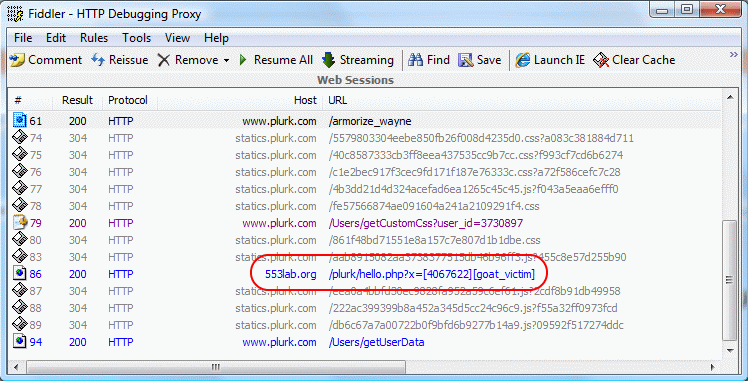Click the icon for session 88

20,308
